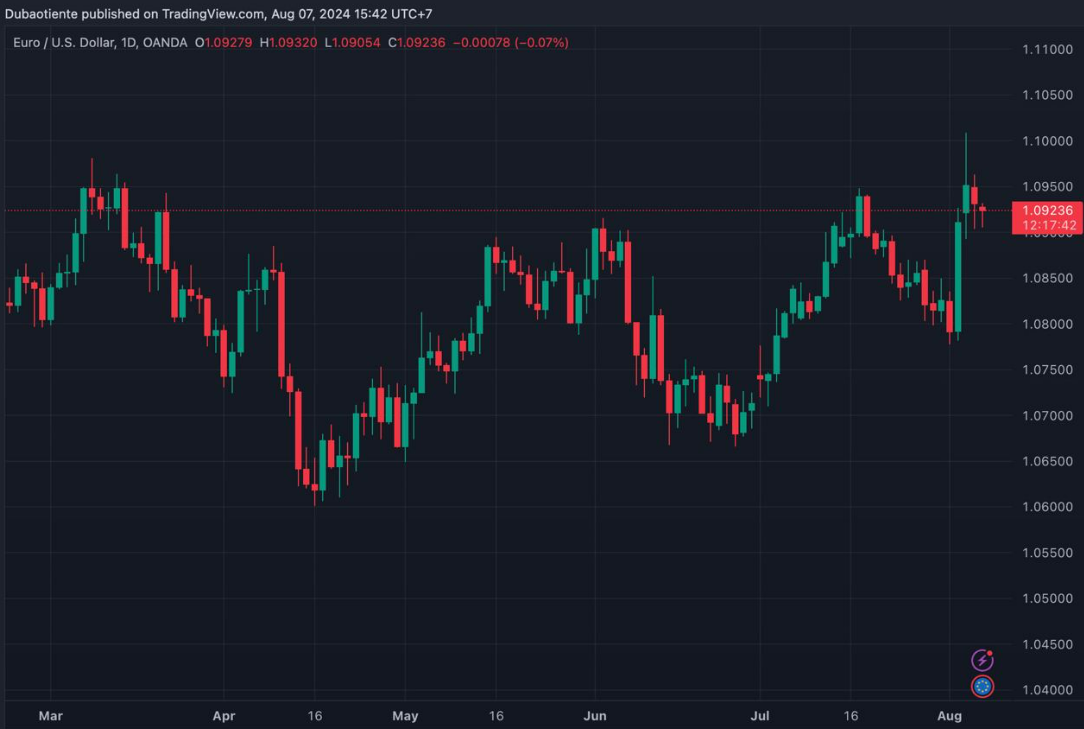Click the Aug label on the time axis
Image resolution: width=1084 pixels, height=729 pixels.
(949, 716)
